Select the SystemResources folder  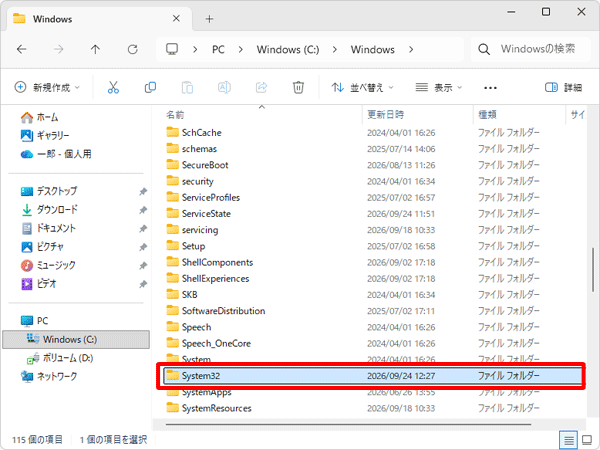[x=217, y=408]
